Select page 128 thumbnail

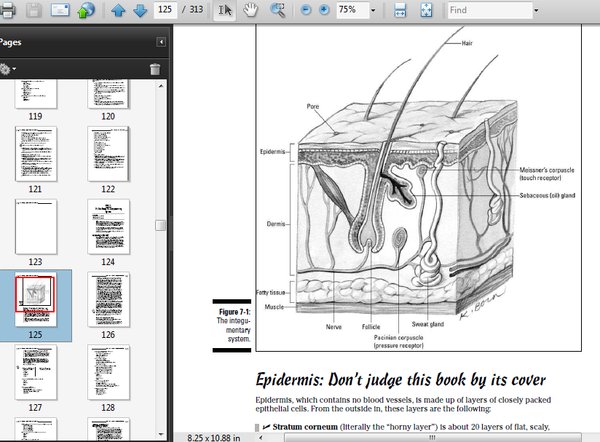pyautogui.click(x=108, y=372)
